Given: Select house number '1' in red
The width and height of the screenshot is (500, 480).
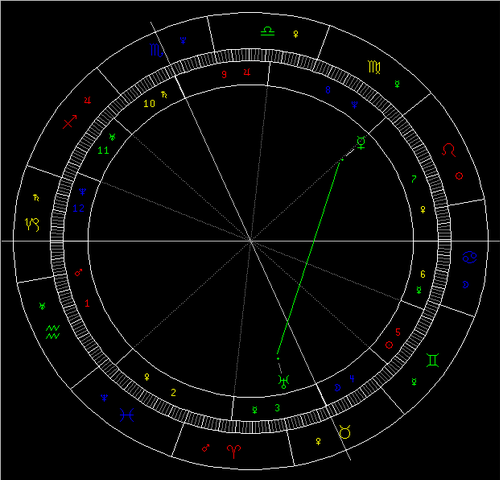Looking at the screenshot, I should (x=87, y=303).
